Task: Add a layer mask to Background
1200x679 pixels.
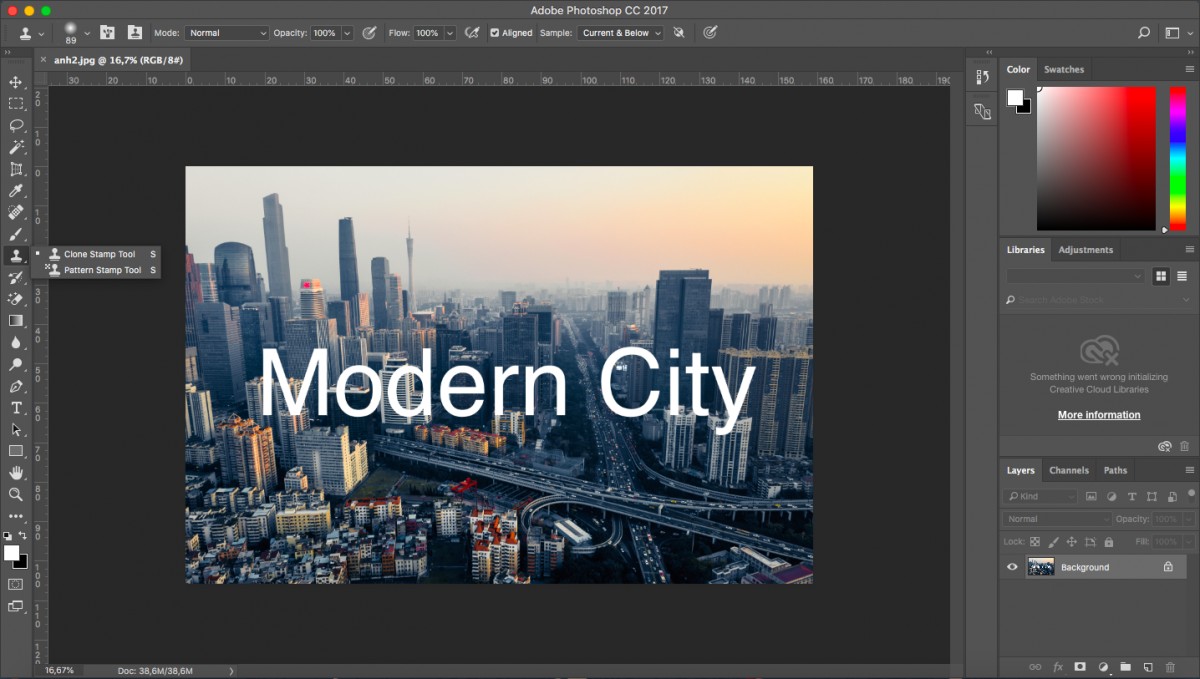Action: tap(1079, 666)
